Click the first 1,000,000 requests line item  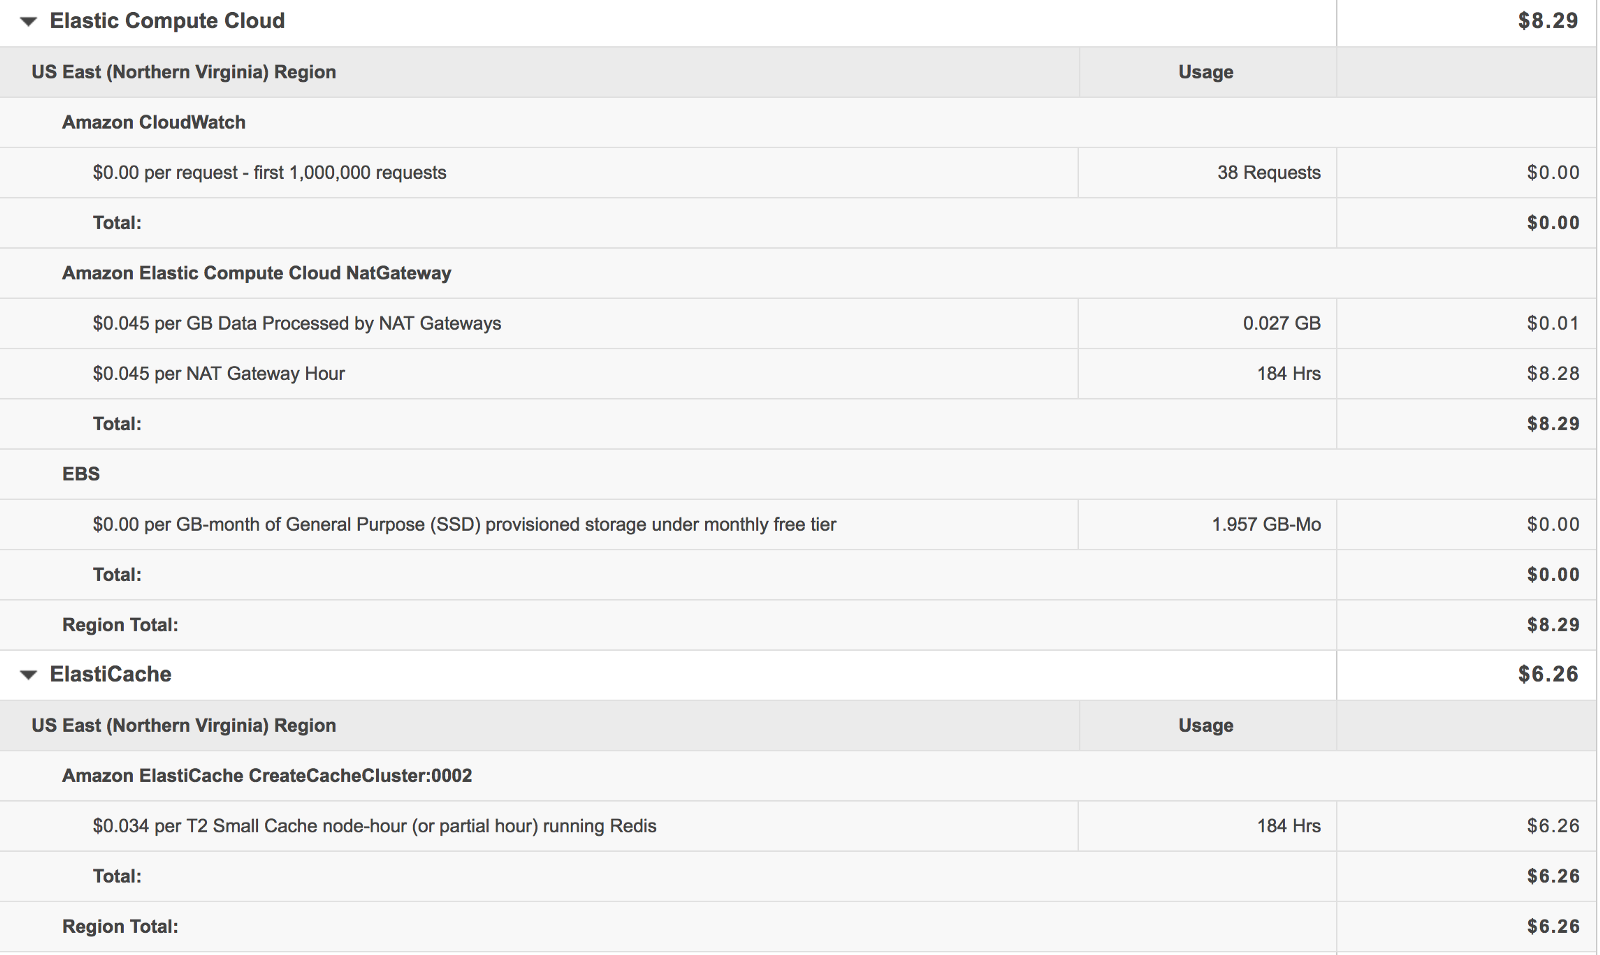click(269, 173)
